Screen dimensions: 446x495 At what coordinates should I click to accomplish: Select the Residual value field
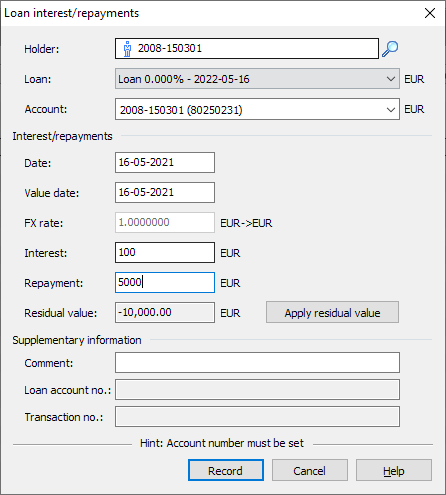(x=165, y=313)
